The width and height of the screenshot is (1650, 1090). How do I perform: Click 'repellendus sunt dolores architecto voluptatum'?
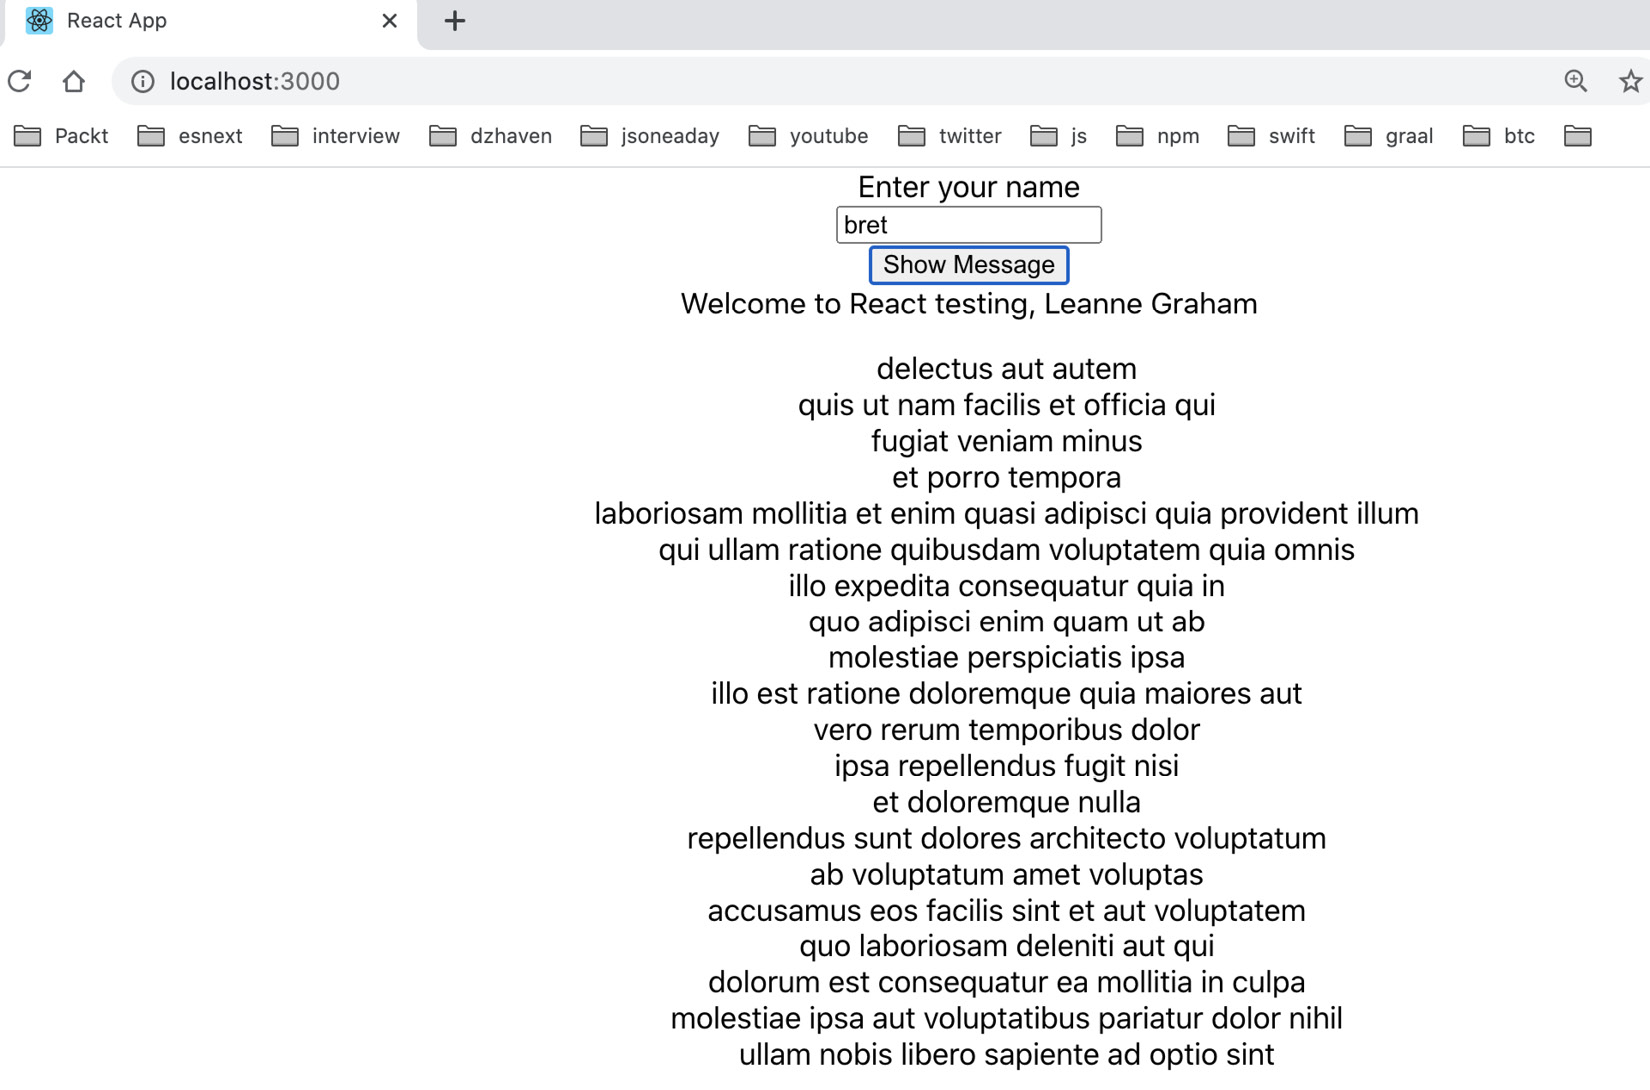(x=1007, y=838)
